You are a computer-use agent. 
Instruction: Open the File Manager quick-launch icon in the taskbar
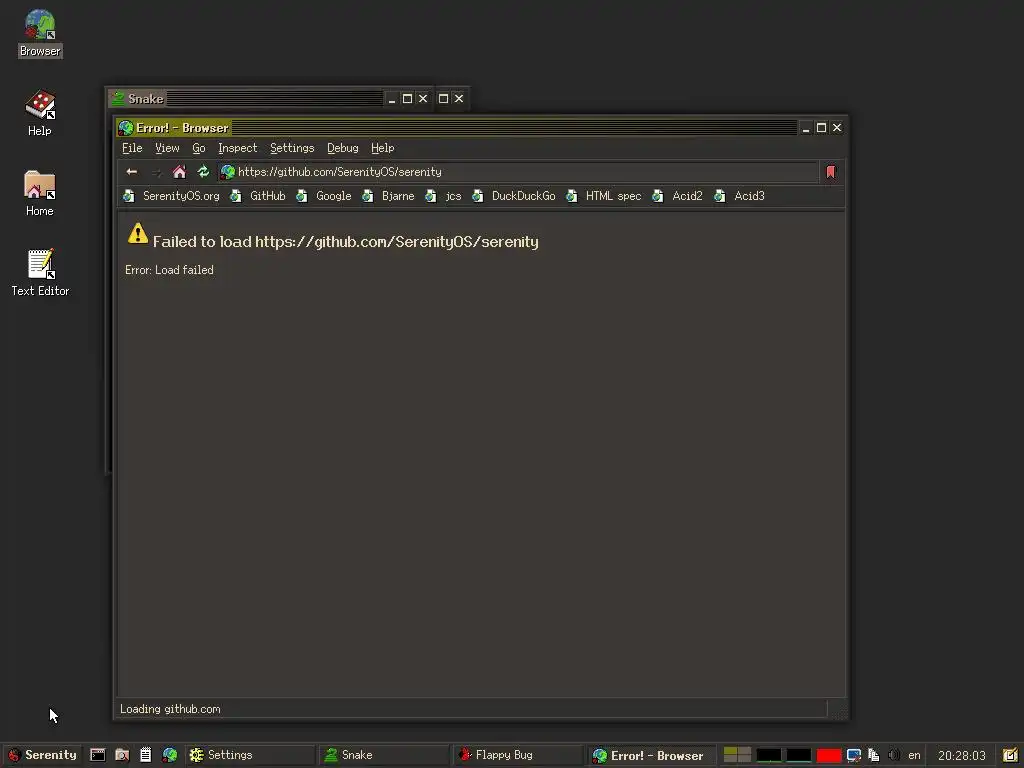[x=121, y=755]
